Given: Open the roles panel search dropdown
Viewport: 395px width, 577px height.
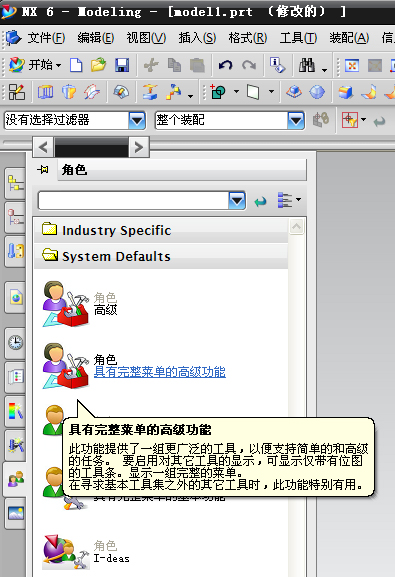Looking at the screenshot, I should tap(237, 201).
